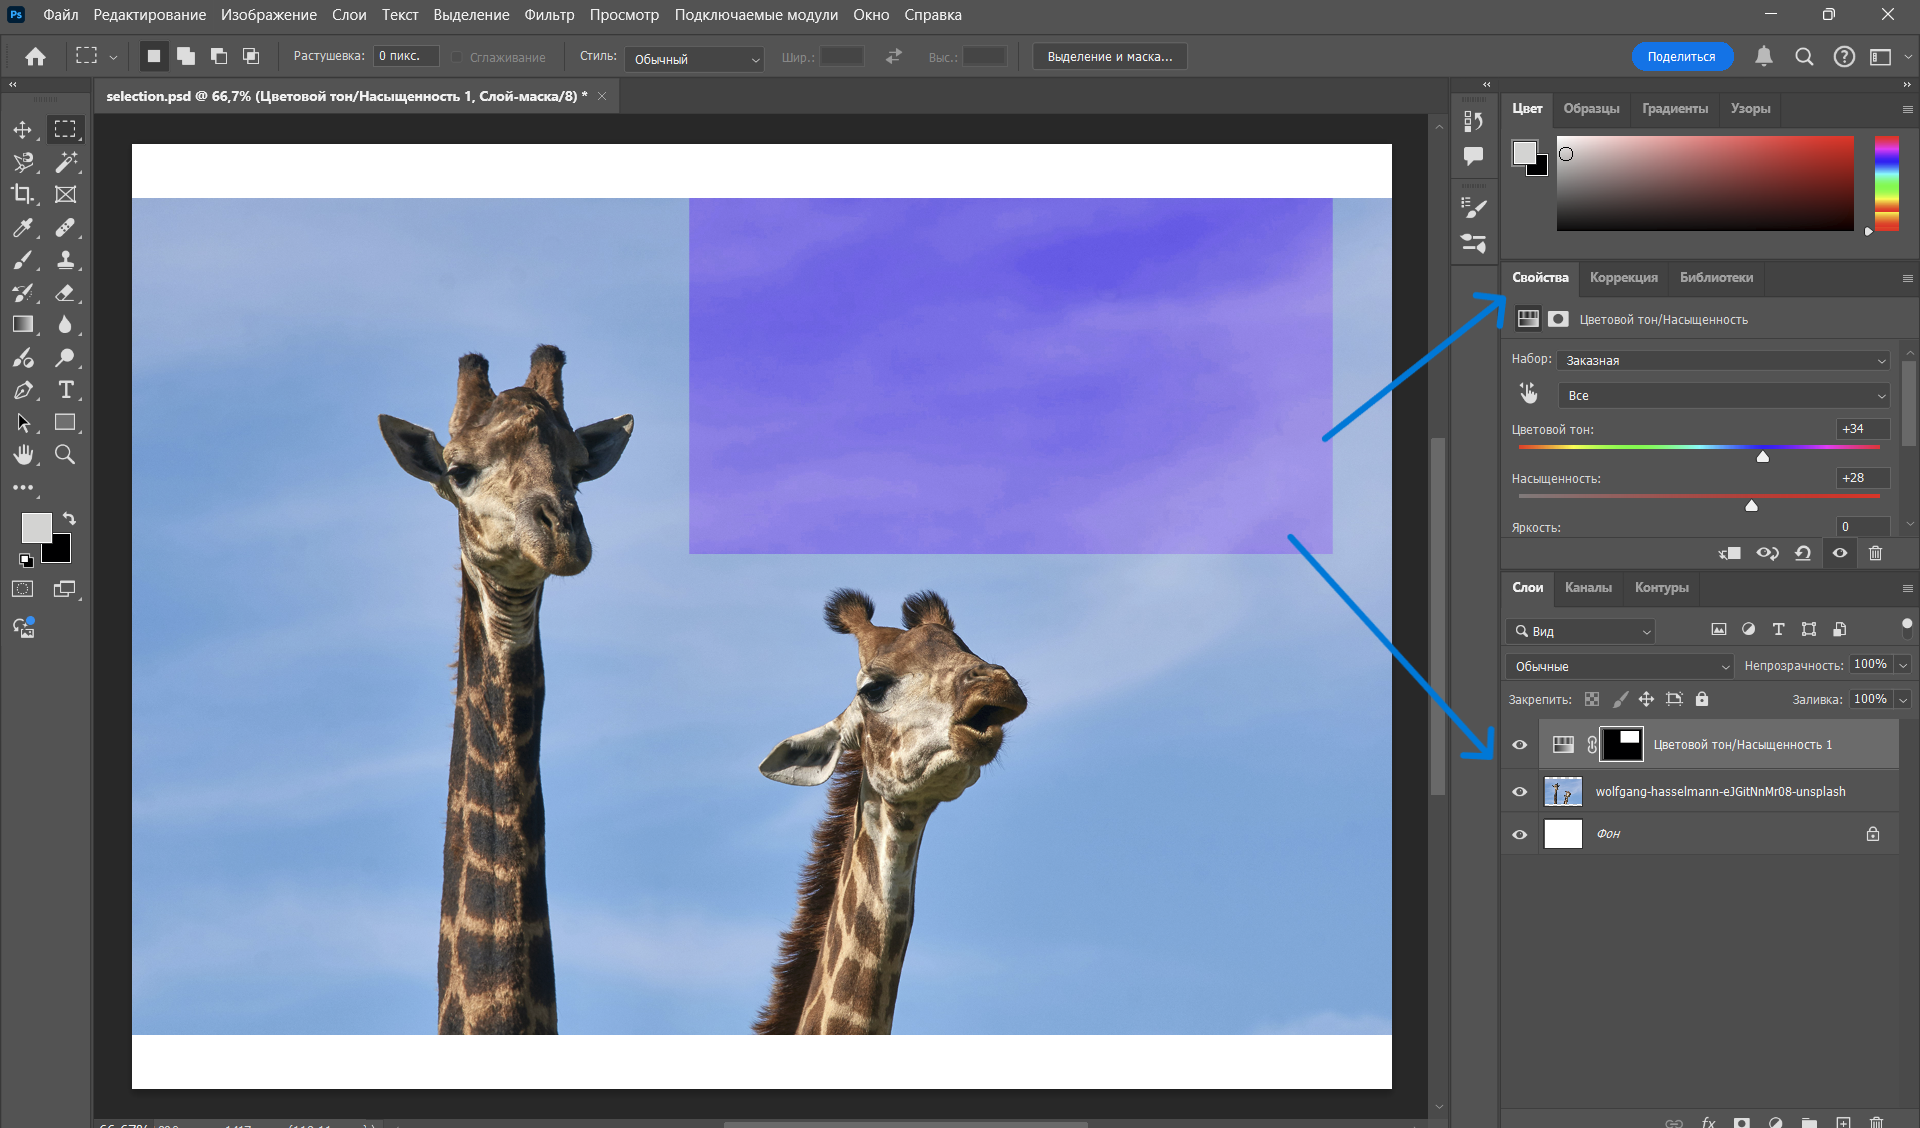Select the Horizontal Type tool

[66, 390]
